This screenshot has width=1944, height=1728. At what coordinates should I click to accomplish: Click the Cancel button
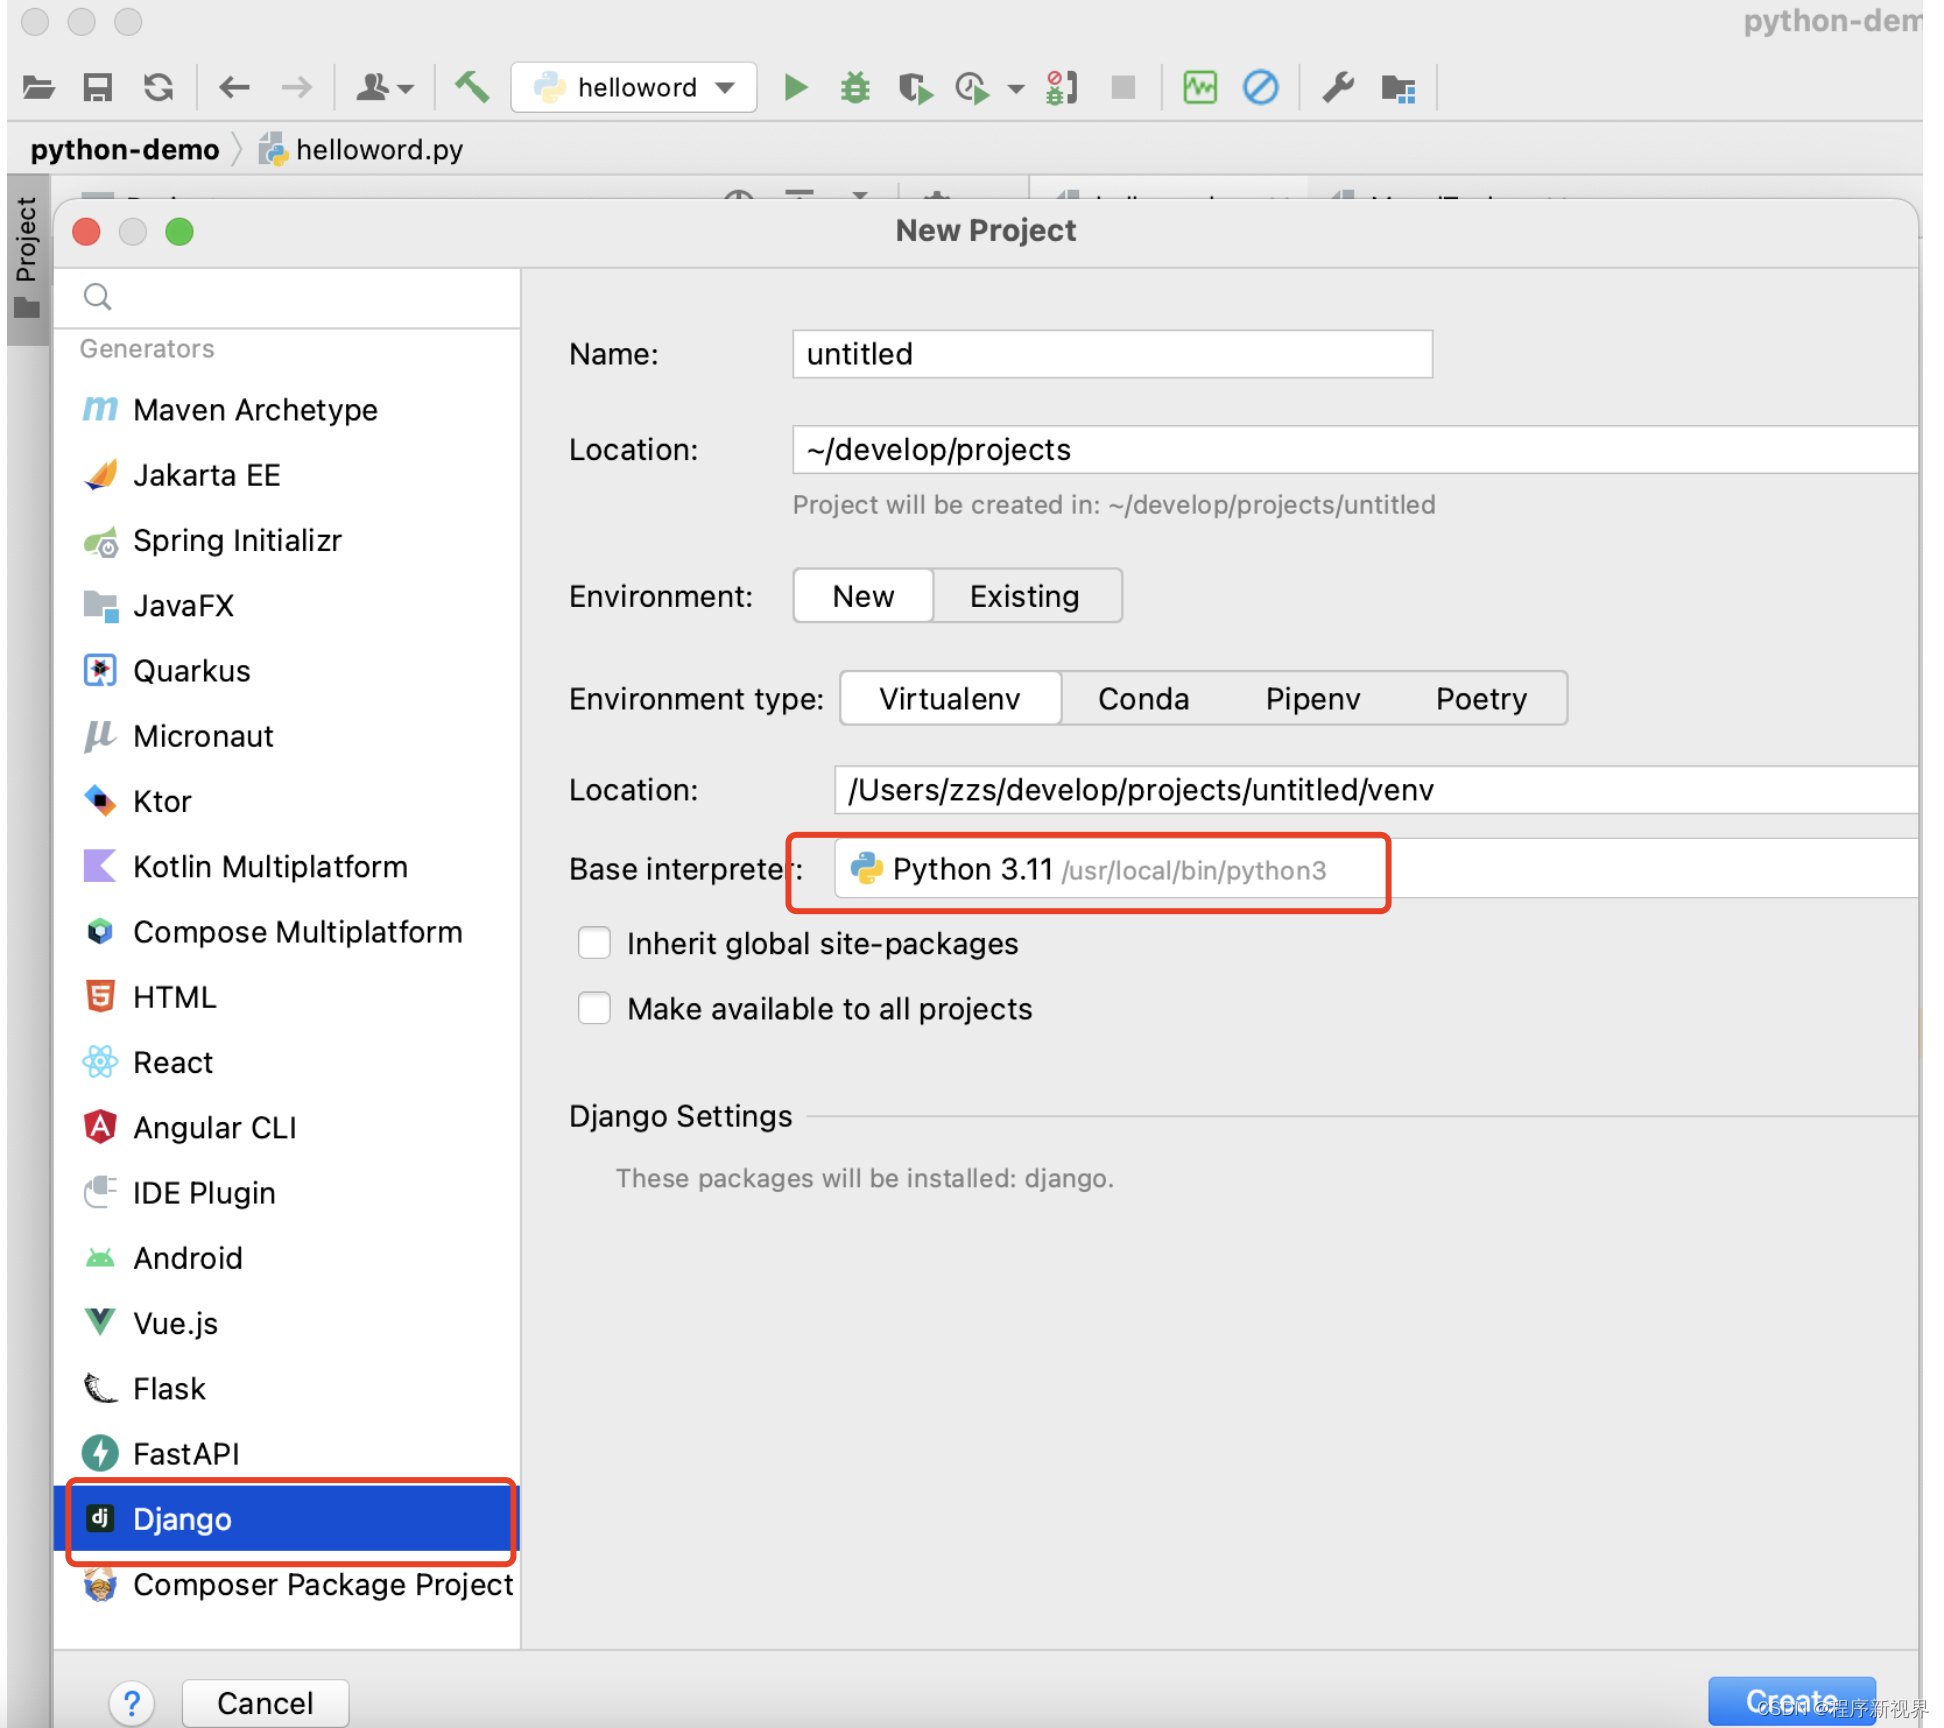click(x=265, y=1703)
